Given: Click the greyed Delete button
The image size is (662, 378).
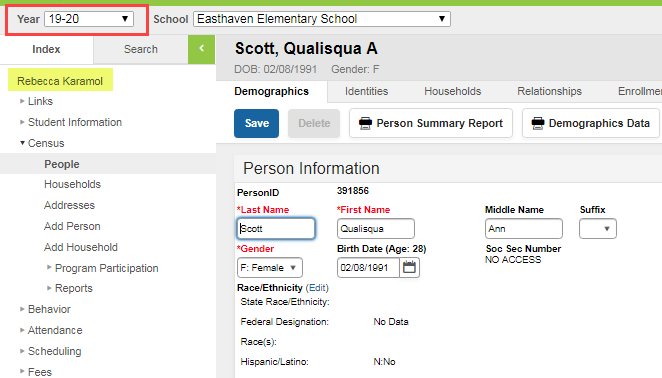Looking at the screenshot, I should (x=314, y=123).
